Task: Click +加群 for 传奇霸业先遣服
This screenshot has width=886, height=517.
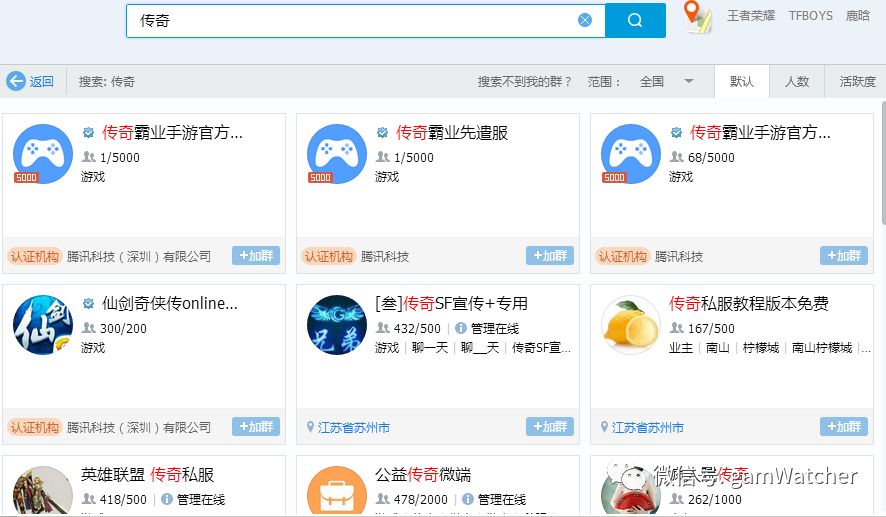Action: pyautogui.click(x=550, y=255)
